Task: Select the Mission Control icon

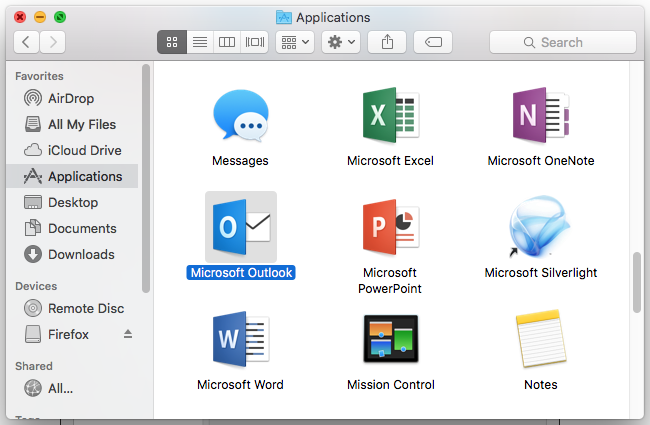Action: [x=391, y=339]
